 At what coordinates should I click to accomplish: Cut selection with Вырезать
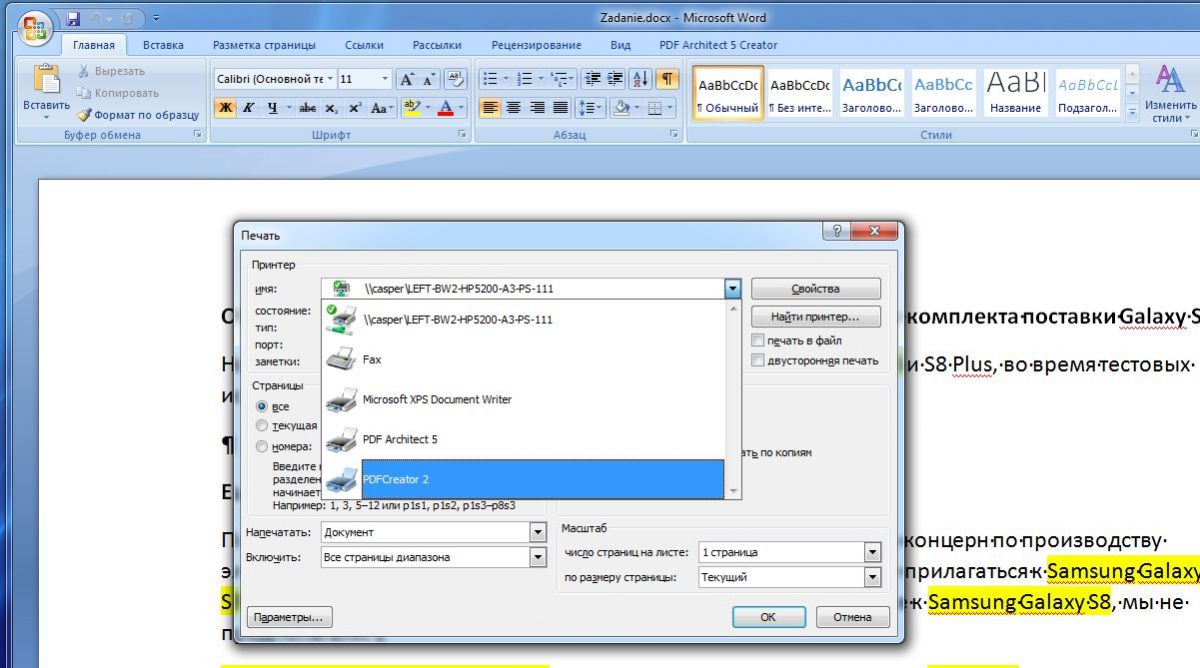pyautogui.click(x=111, y=71)
